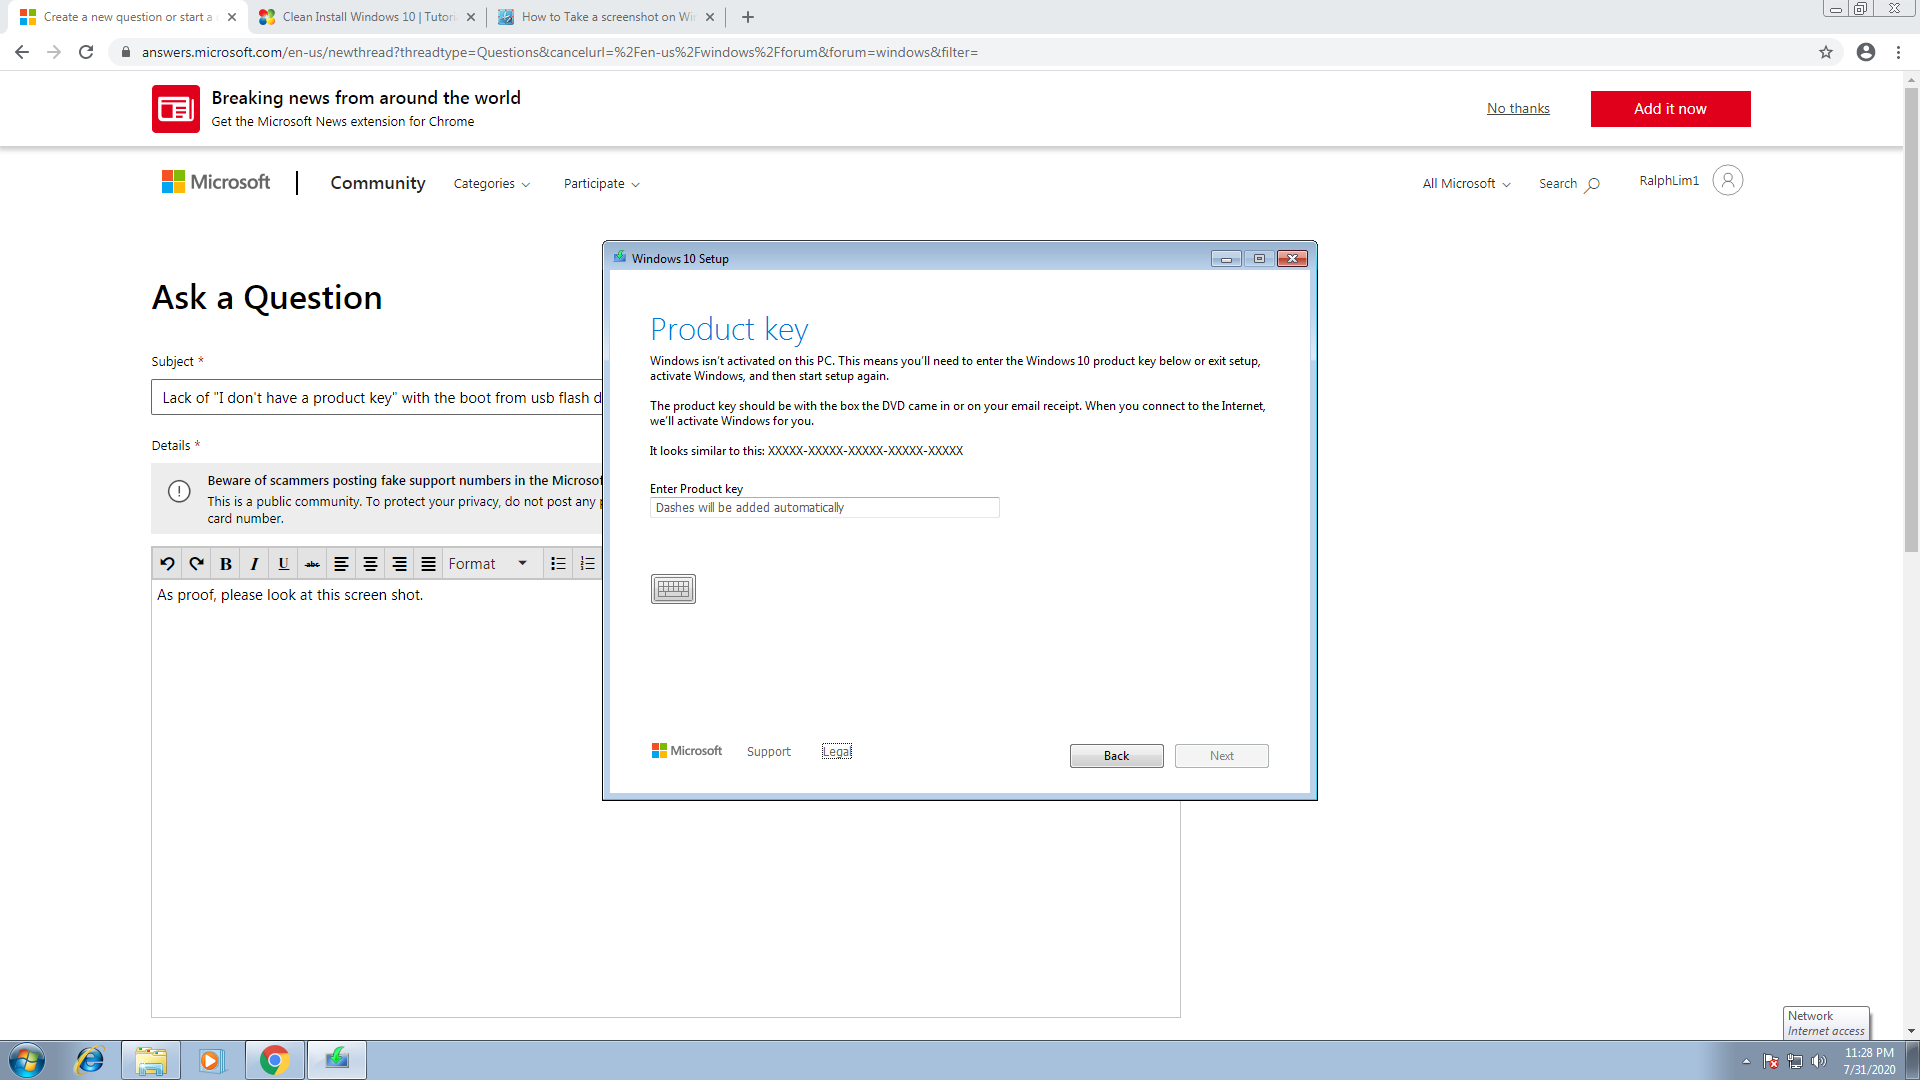
Task: Click the Redo icon in editor toolbar
Action: coord(197,564)
